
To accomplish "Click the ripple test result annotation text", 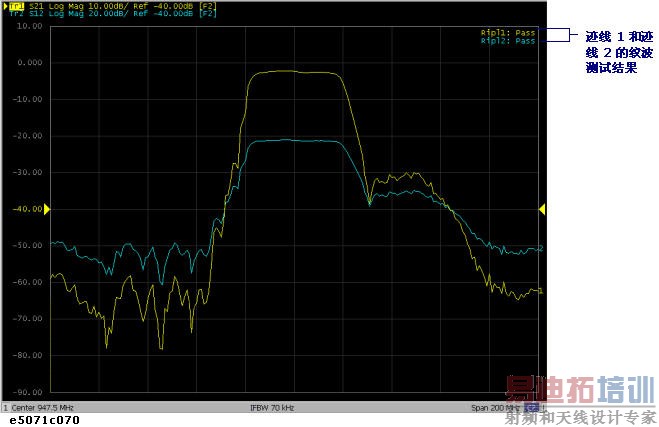I will (618, 53).
